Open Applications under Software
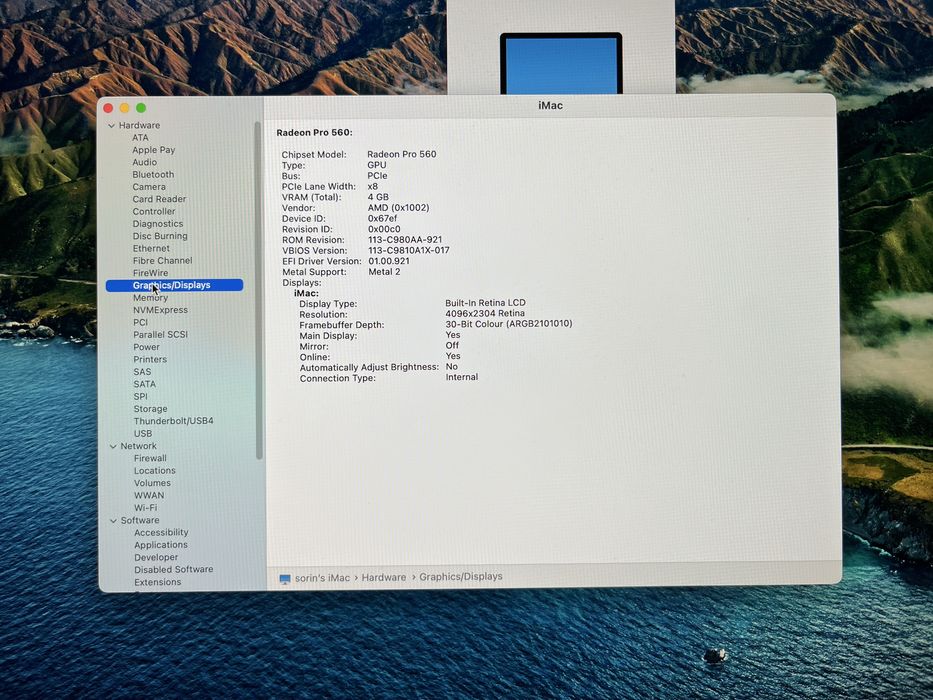 tap(161, 545)
